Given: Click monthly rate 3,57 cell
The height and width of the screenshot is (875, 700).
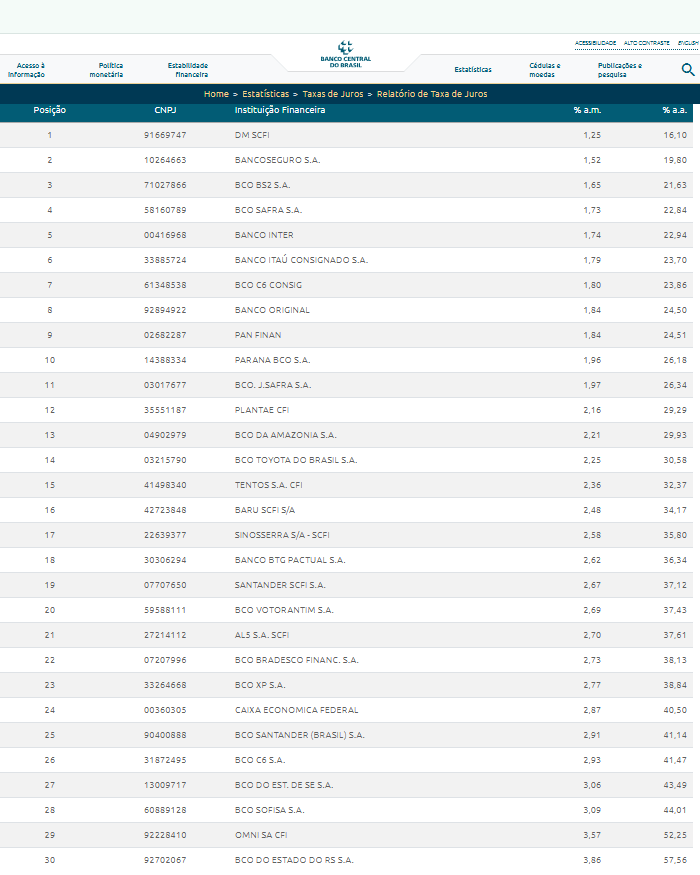Looking at the screenshot, I should 592,835.
